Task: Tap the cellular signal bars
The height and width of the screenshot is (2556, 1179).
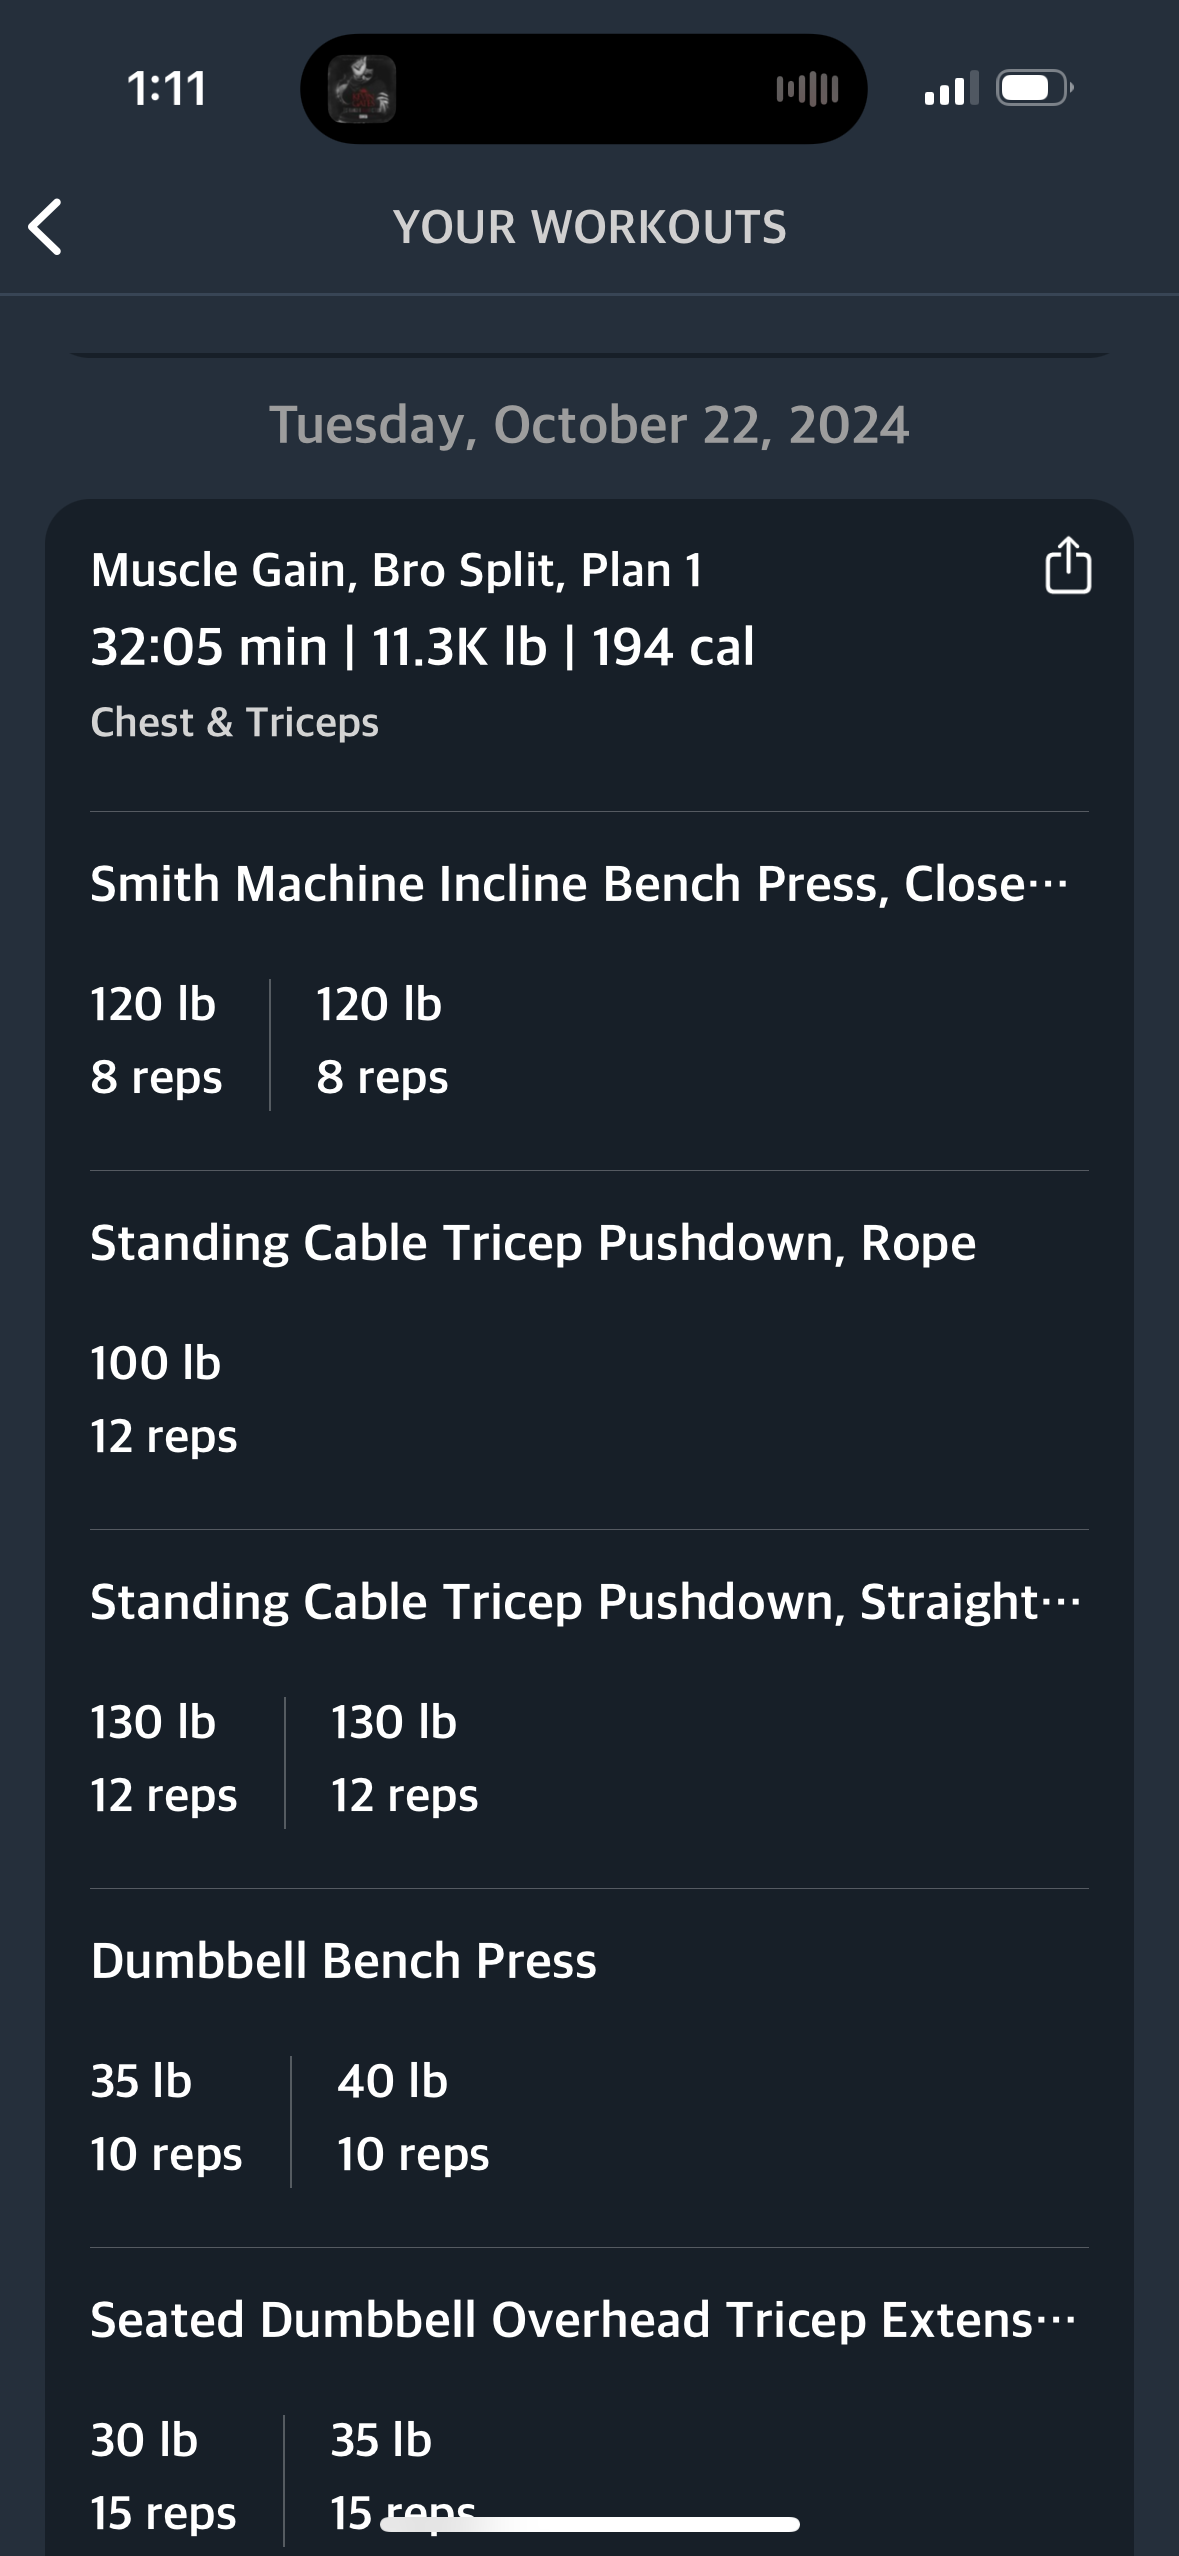Action: [x=950, y=90]
